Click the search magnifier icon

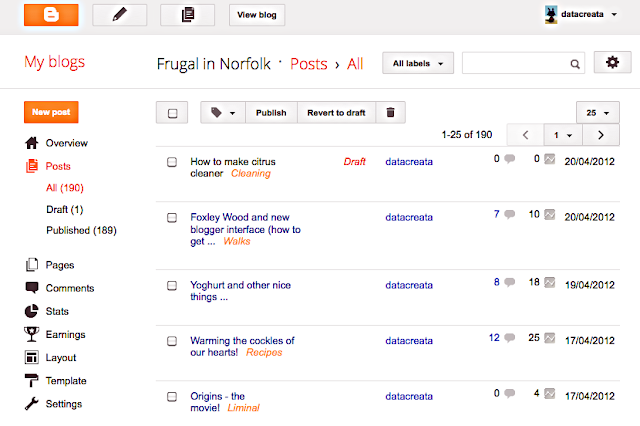coord(575,64)
